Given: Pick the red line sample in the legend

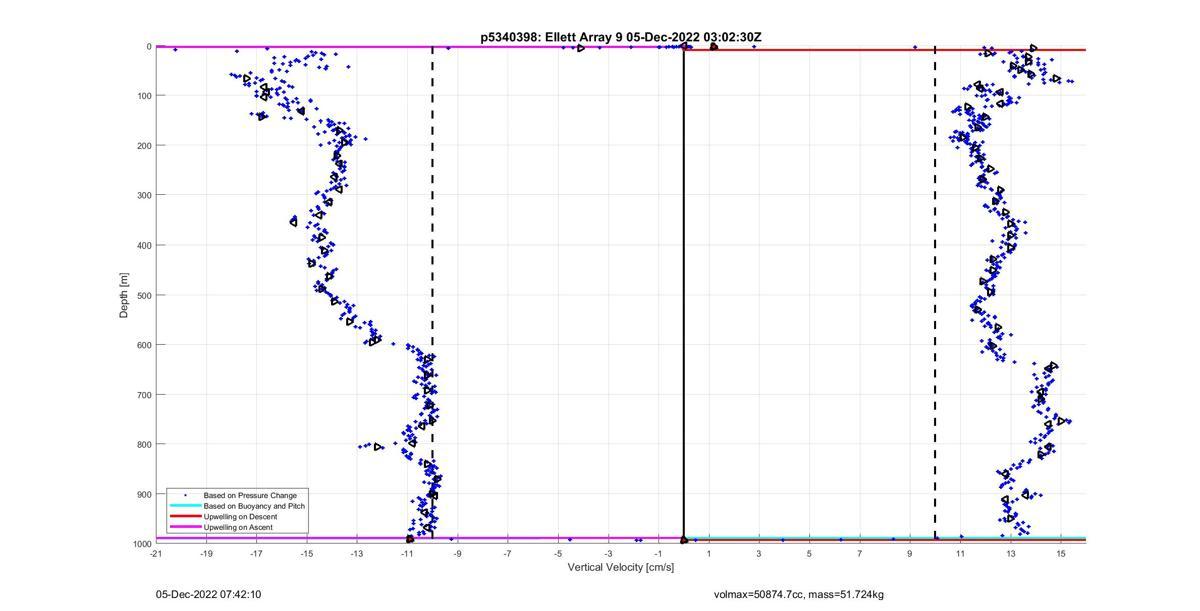Looking at the screenshot, I should pyautogui.click(x=185, y=516).
